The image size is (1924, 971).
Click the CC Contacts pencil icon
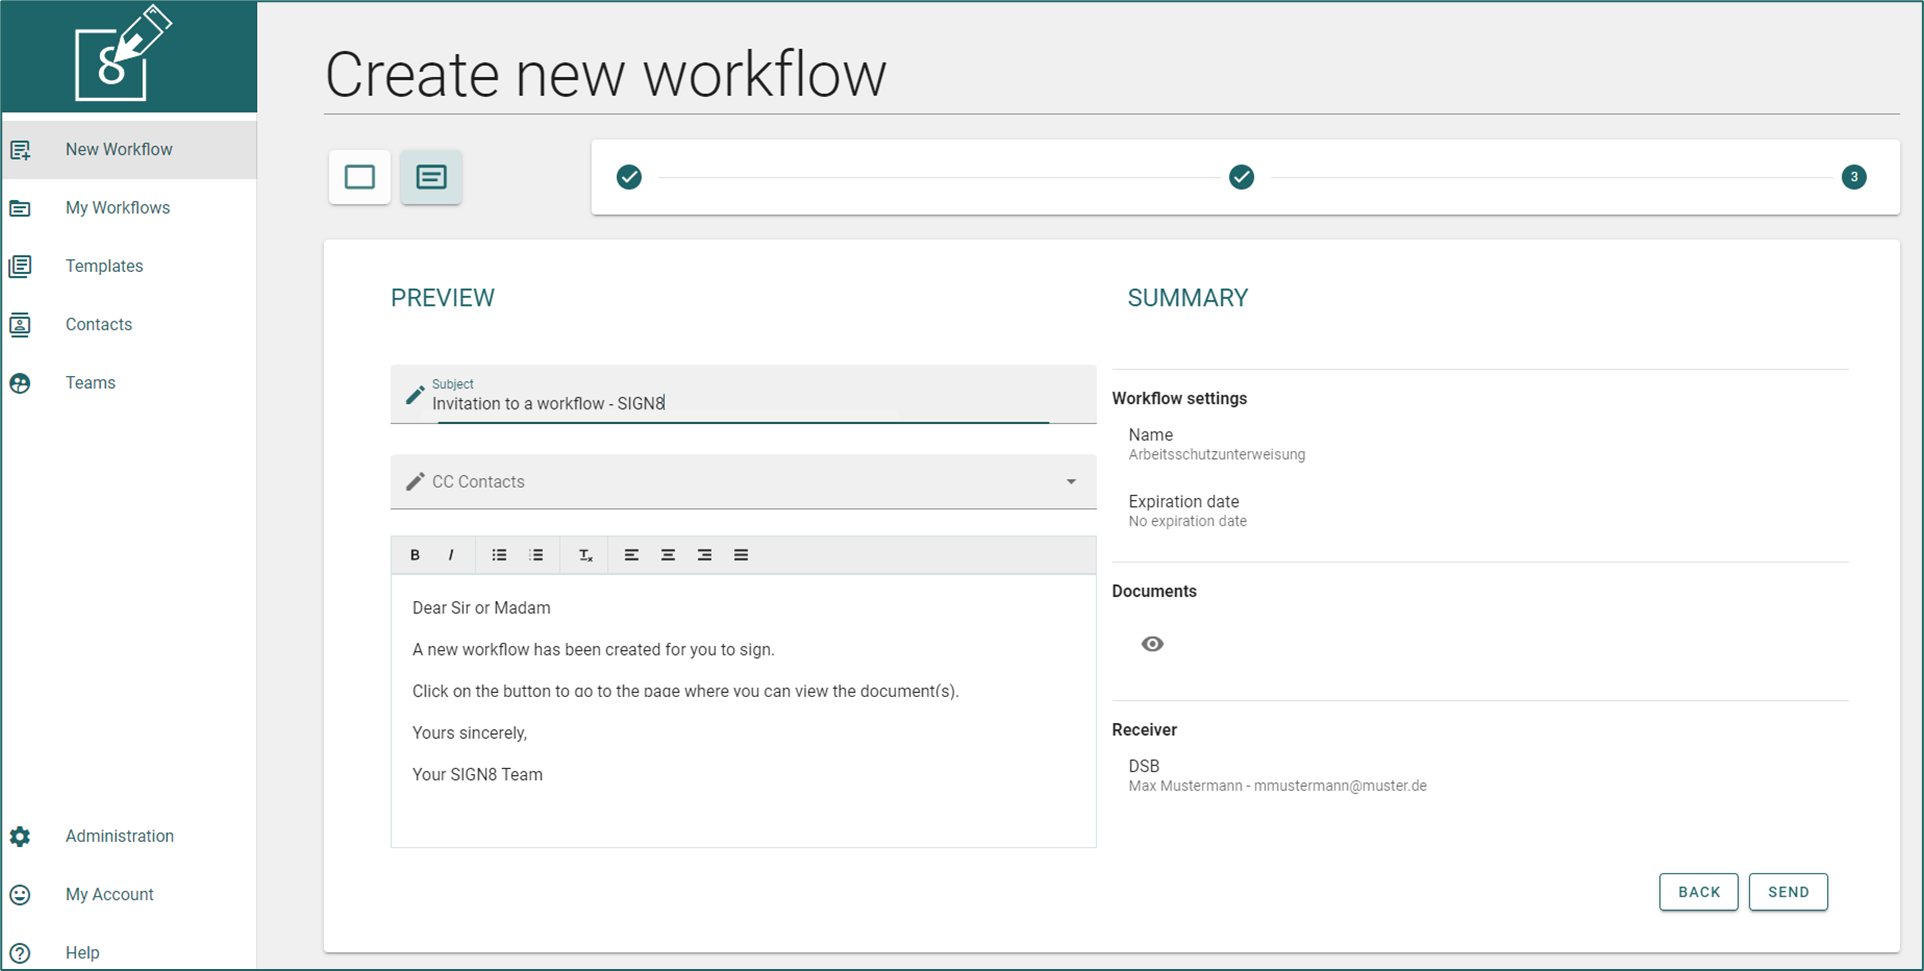pyautogui.click(x=415, y=482)
